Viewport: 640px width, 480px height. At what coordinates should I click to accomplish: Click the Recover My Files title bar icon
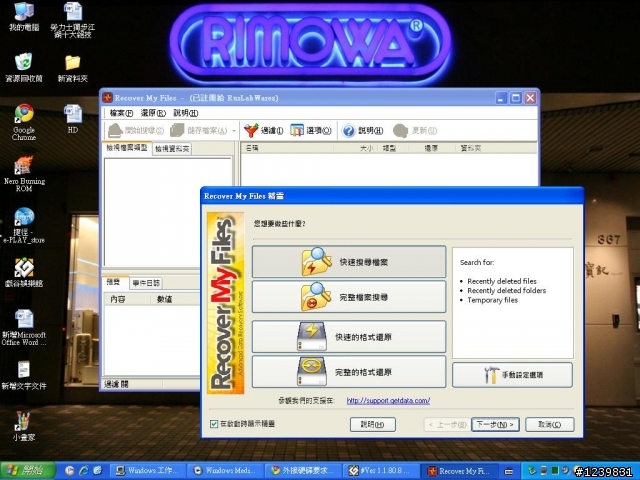(108, 98)
